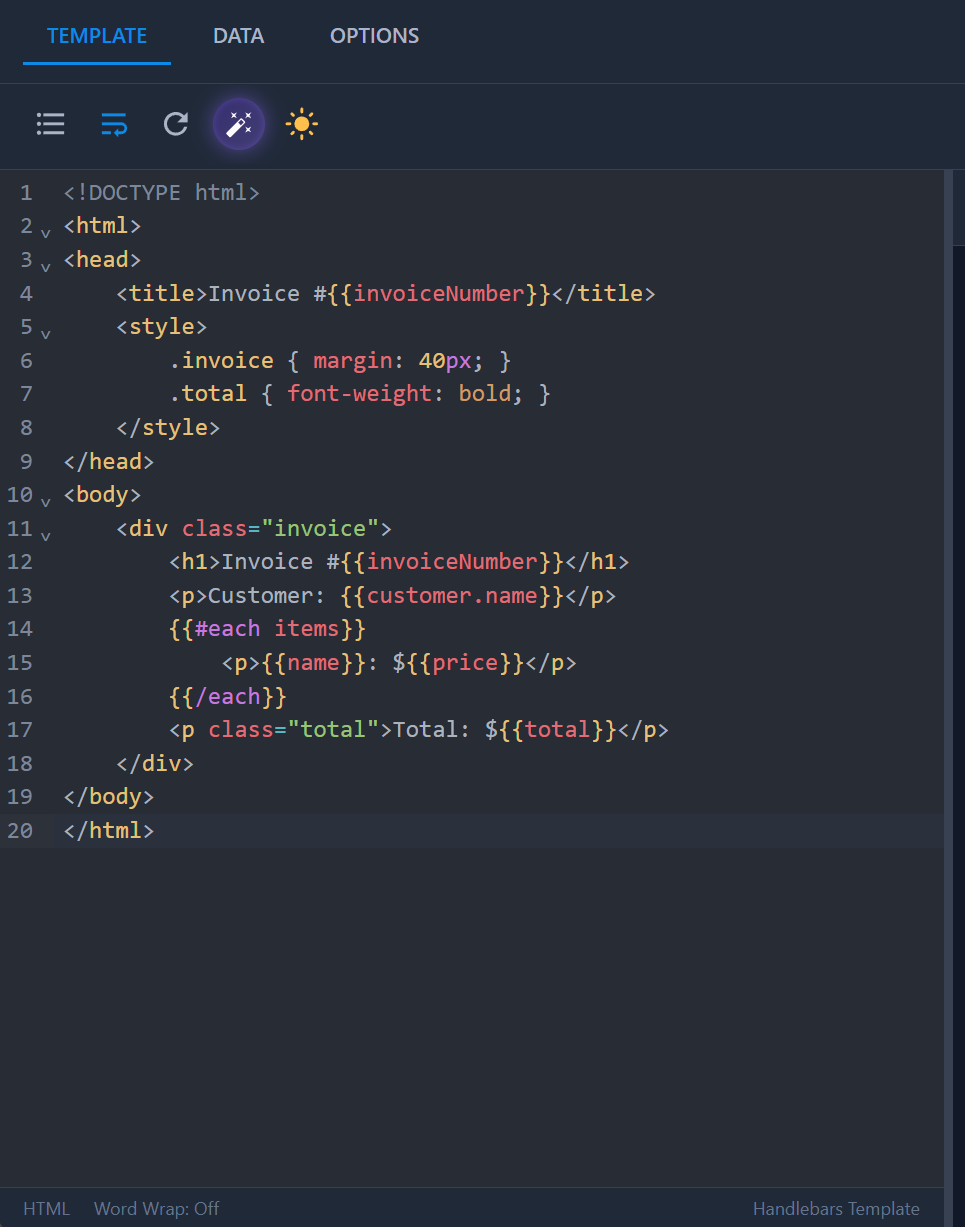The image size is (965, 1227).
Task: Collapse the body element fold chevron
Action: (45, 500)
